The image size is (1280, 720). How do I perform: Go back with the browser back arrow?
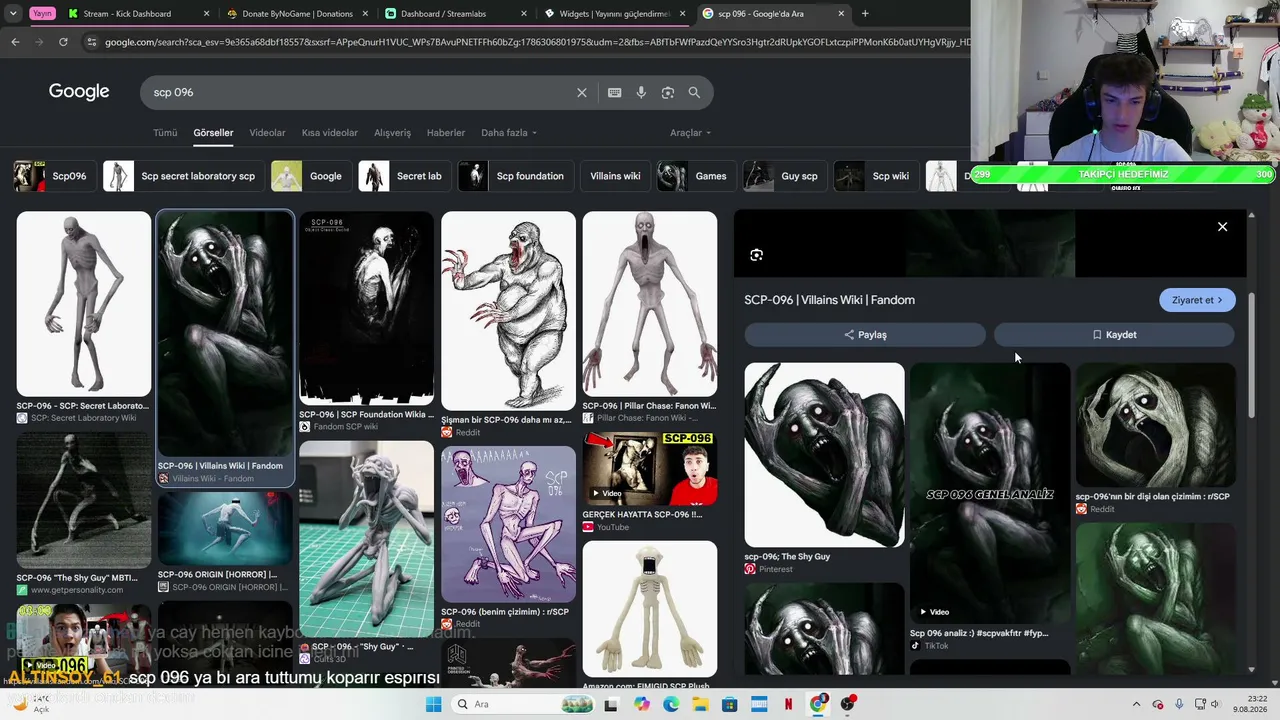(x=15, y=42)
